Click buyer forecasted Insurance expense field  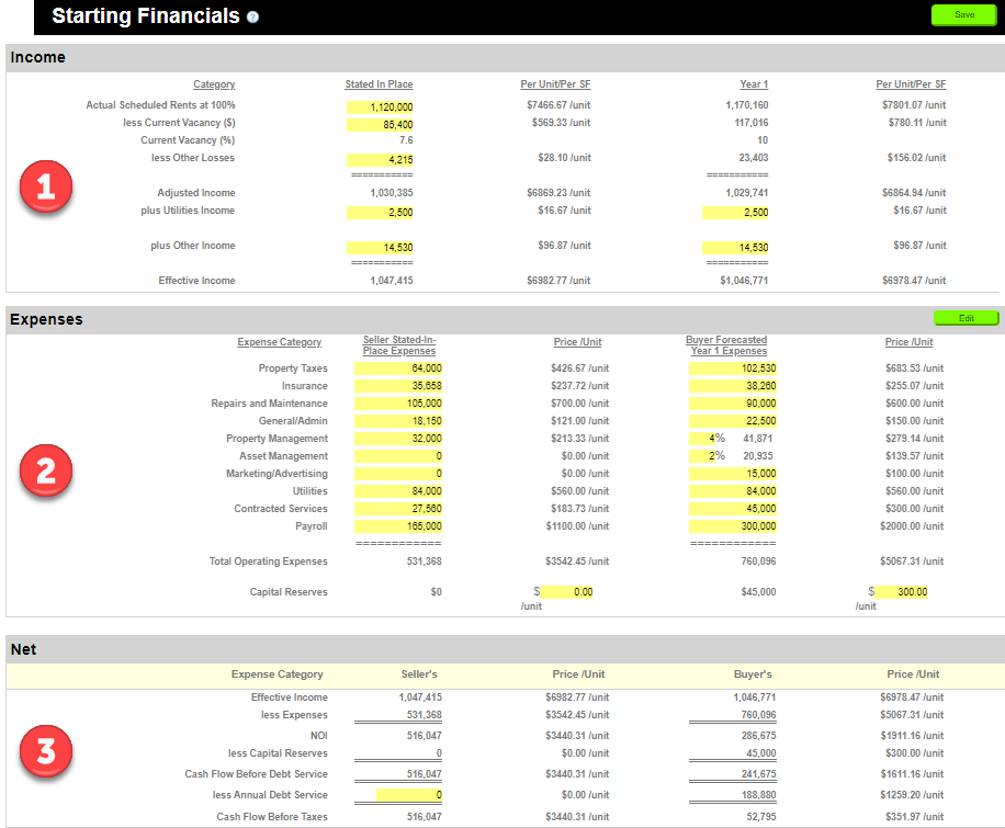tap(733, 386)
